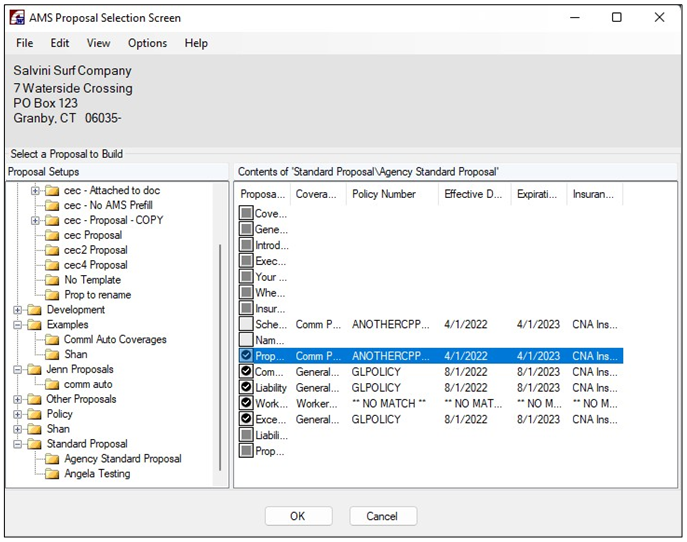This screenshot has width=687, height=542.
Task: Open the Edit menu
Action: click(60, 43)
